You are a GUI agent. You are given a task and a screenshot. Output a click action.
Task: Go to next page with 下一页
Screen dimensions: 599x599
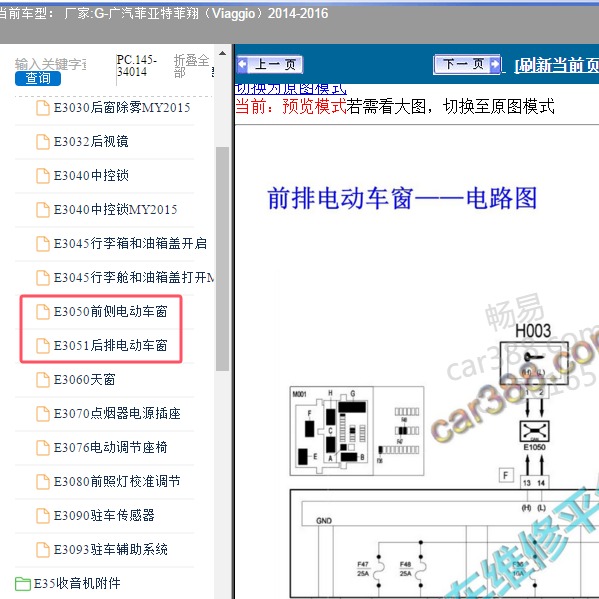(x=467, y=64)
